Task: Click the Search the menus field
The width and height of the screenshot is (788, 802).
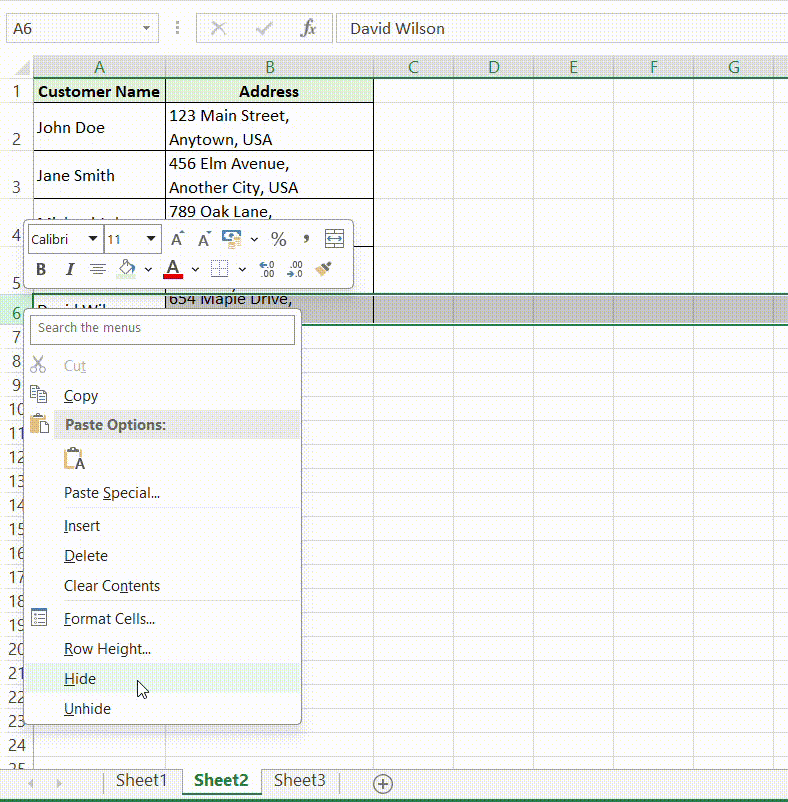Action: tap(163, 330)
